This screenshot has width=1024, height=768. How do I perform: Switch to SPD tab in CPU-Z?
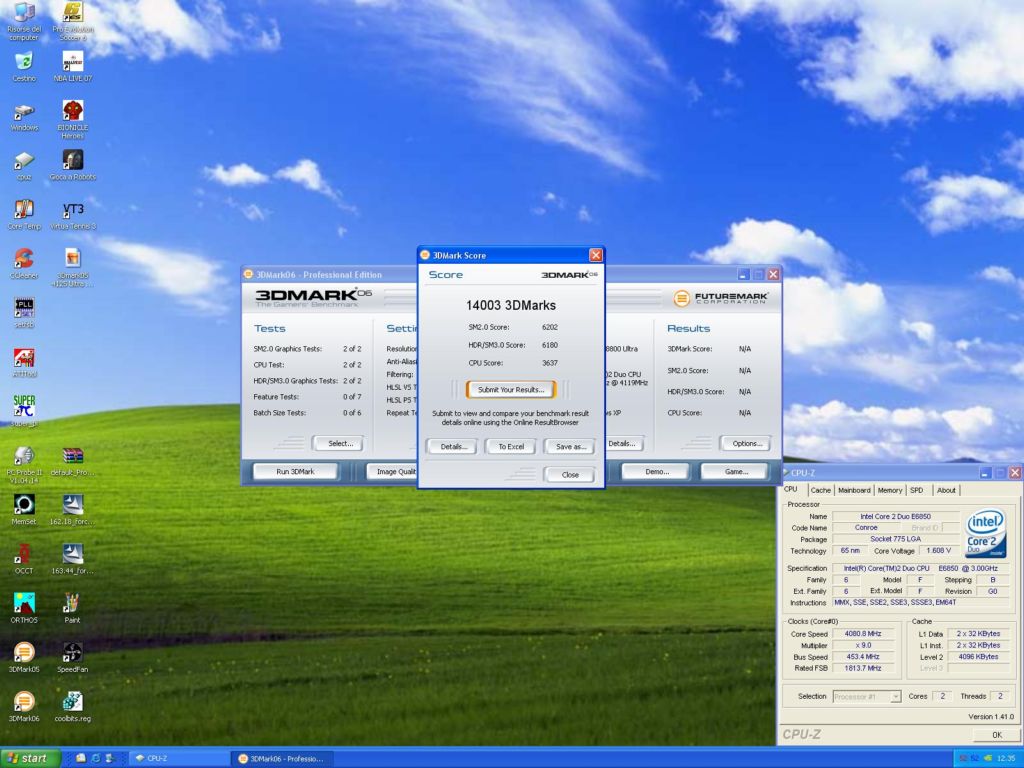[917, 490]
